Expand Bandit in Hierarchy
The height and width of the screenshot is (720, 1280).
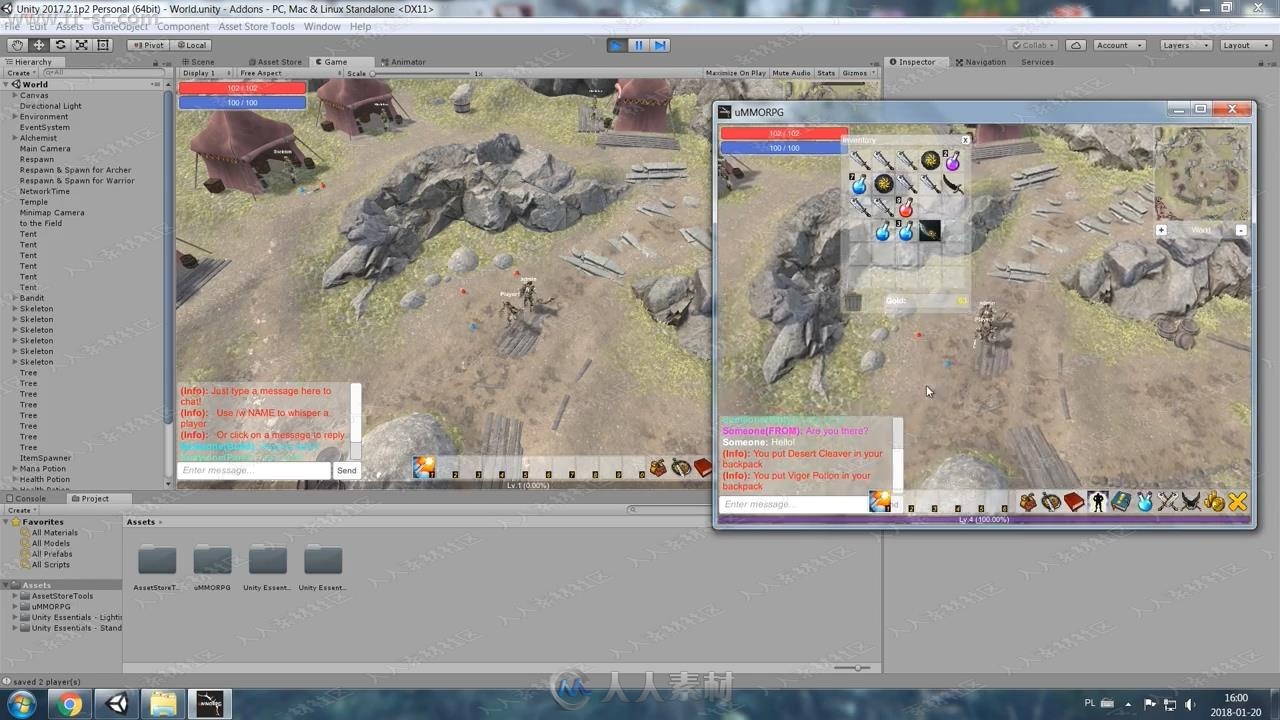15,298
